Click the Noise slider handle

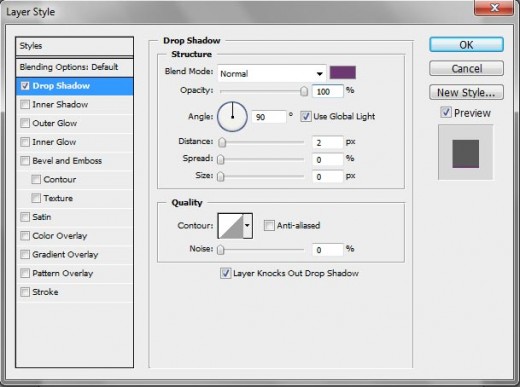221,250
